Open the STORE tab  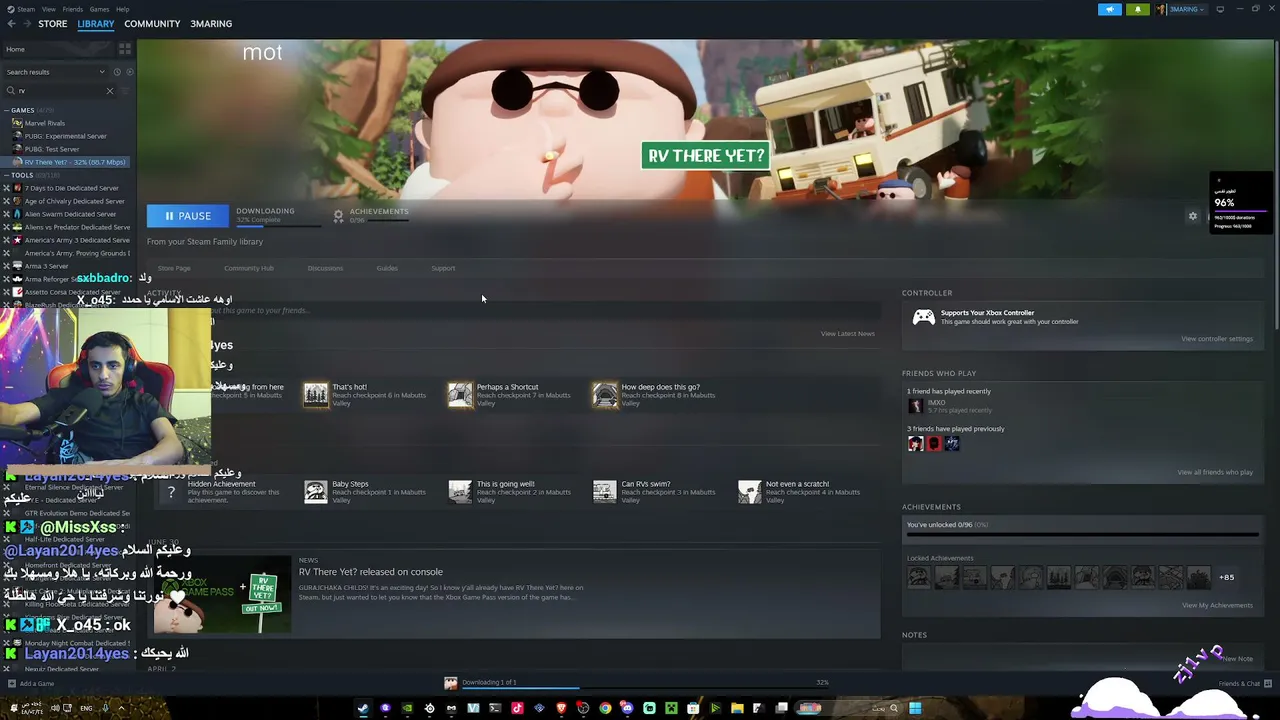53,24
